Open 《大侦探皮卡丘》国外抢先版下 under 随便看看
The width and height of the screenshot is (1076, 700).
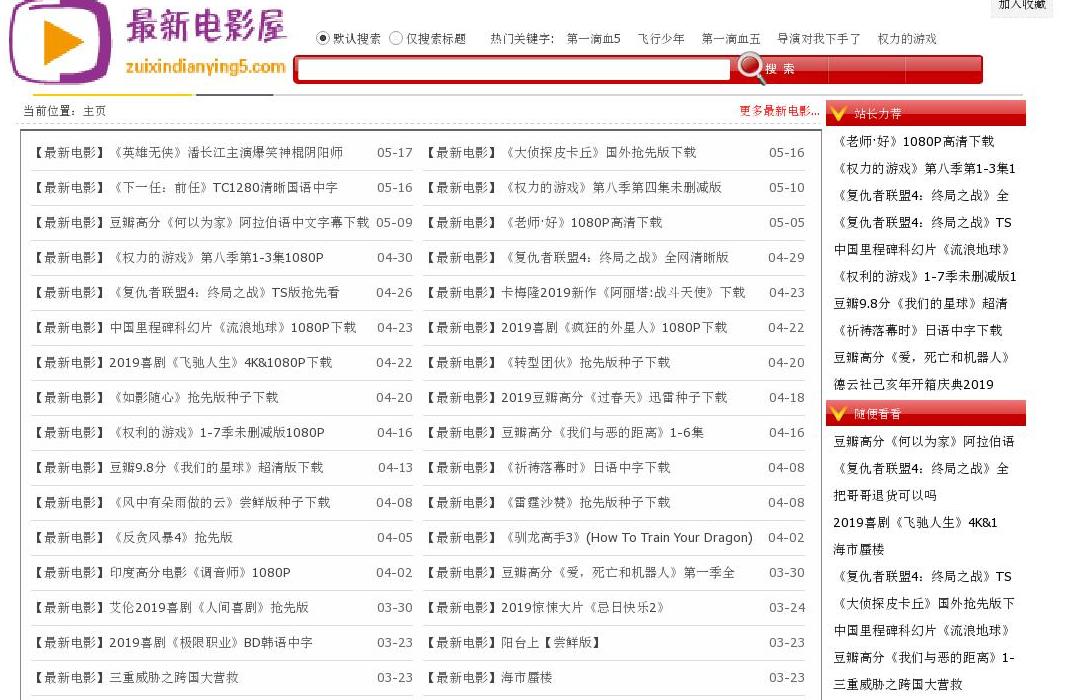[x=924, y=603]
